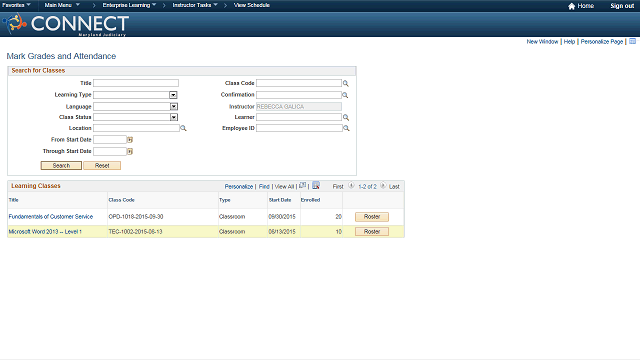640x360 pixels.
Task: Open Microsoft Word 2013 -- Level 1 link
Action: (45, 232)
